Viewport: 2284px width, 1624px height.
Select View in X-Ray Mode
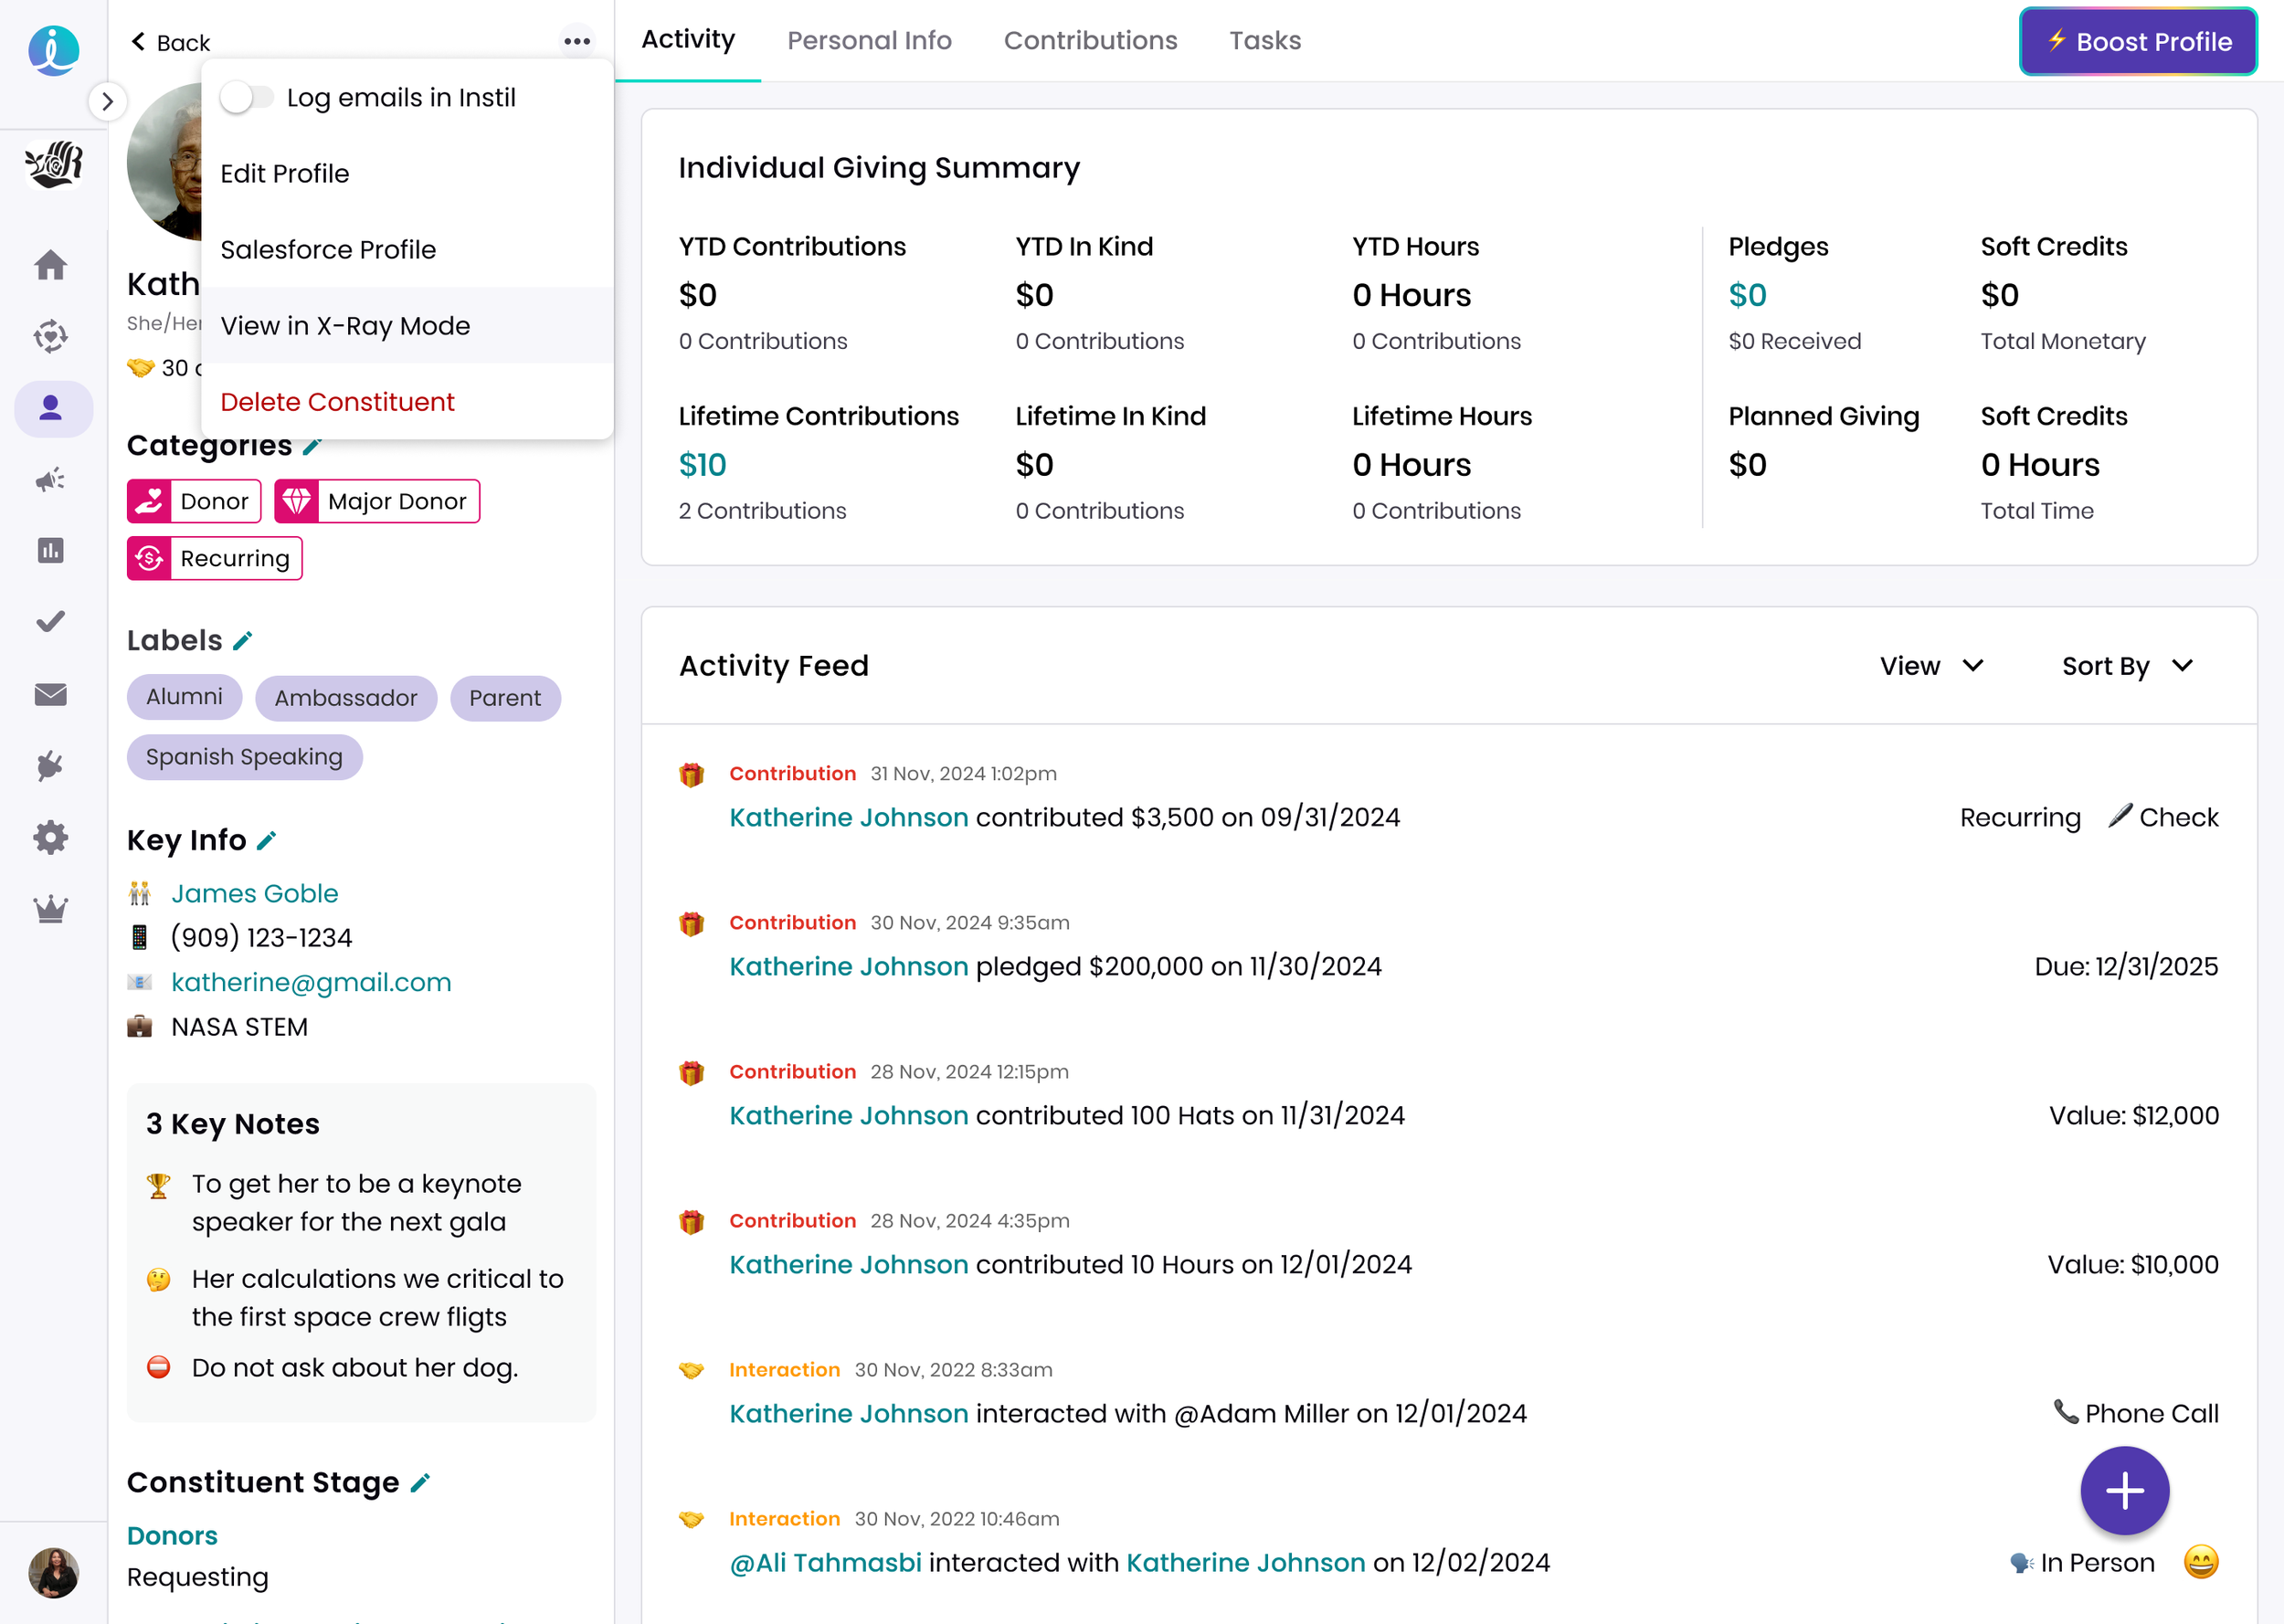point(345,326)
